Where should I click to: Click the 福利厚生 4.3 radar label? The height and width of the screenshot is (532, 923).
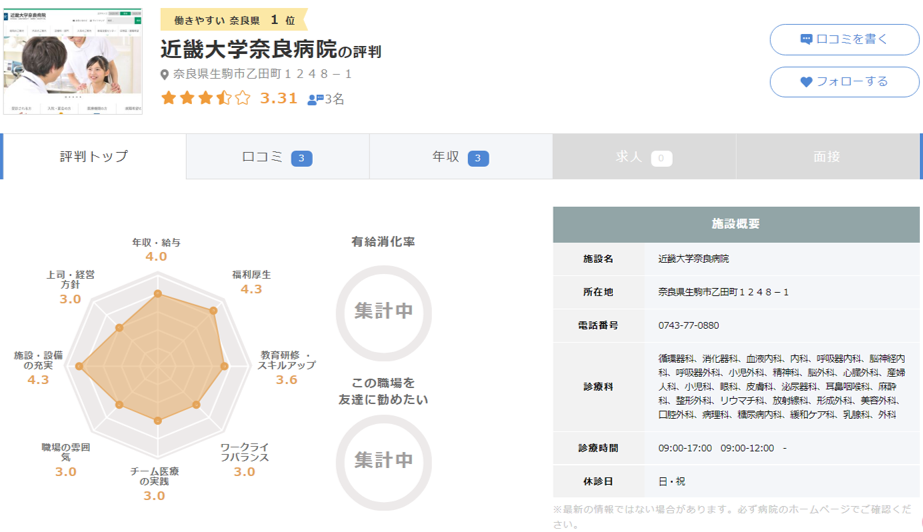coord(251,282)
